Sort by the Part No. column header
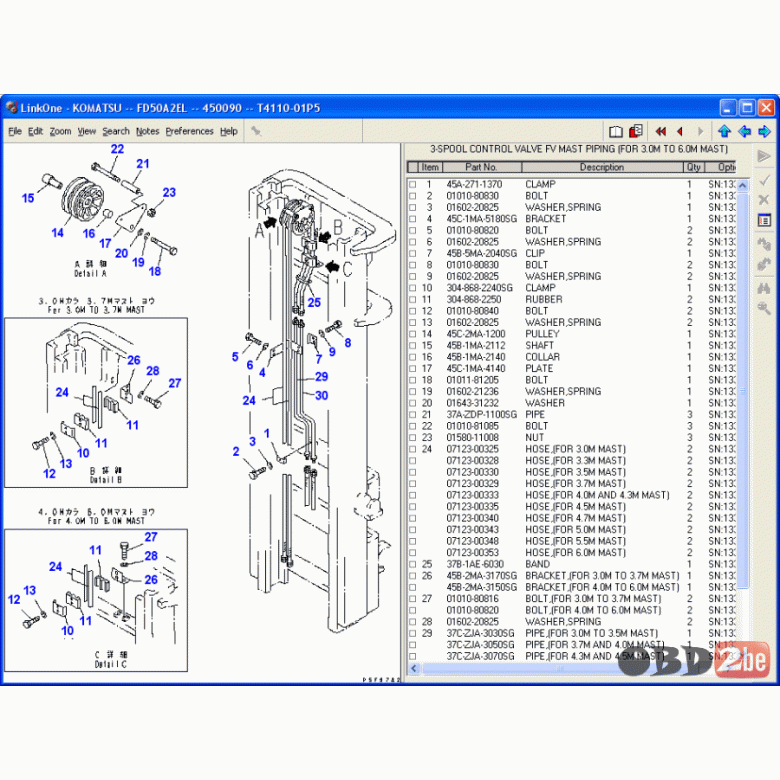The height and width of the screenshot is (780, 780). pos(482,167)
